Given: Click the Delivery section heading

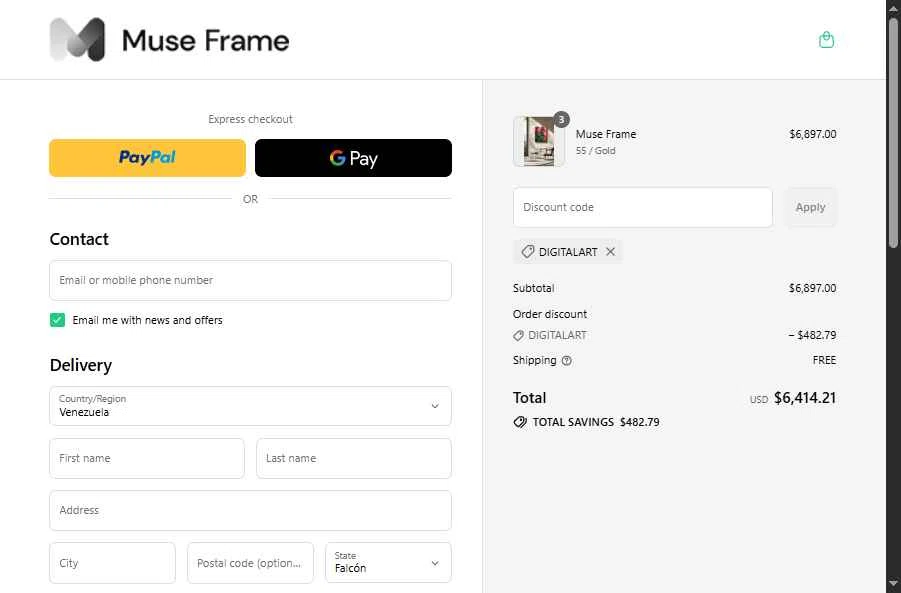Looking at the screenshot, I should [x=81, y=365].
